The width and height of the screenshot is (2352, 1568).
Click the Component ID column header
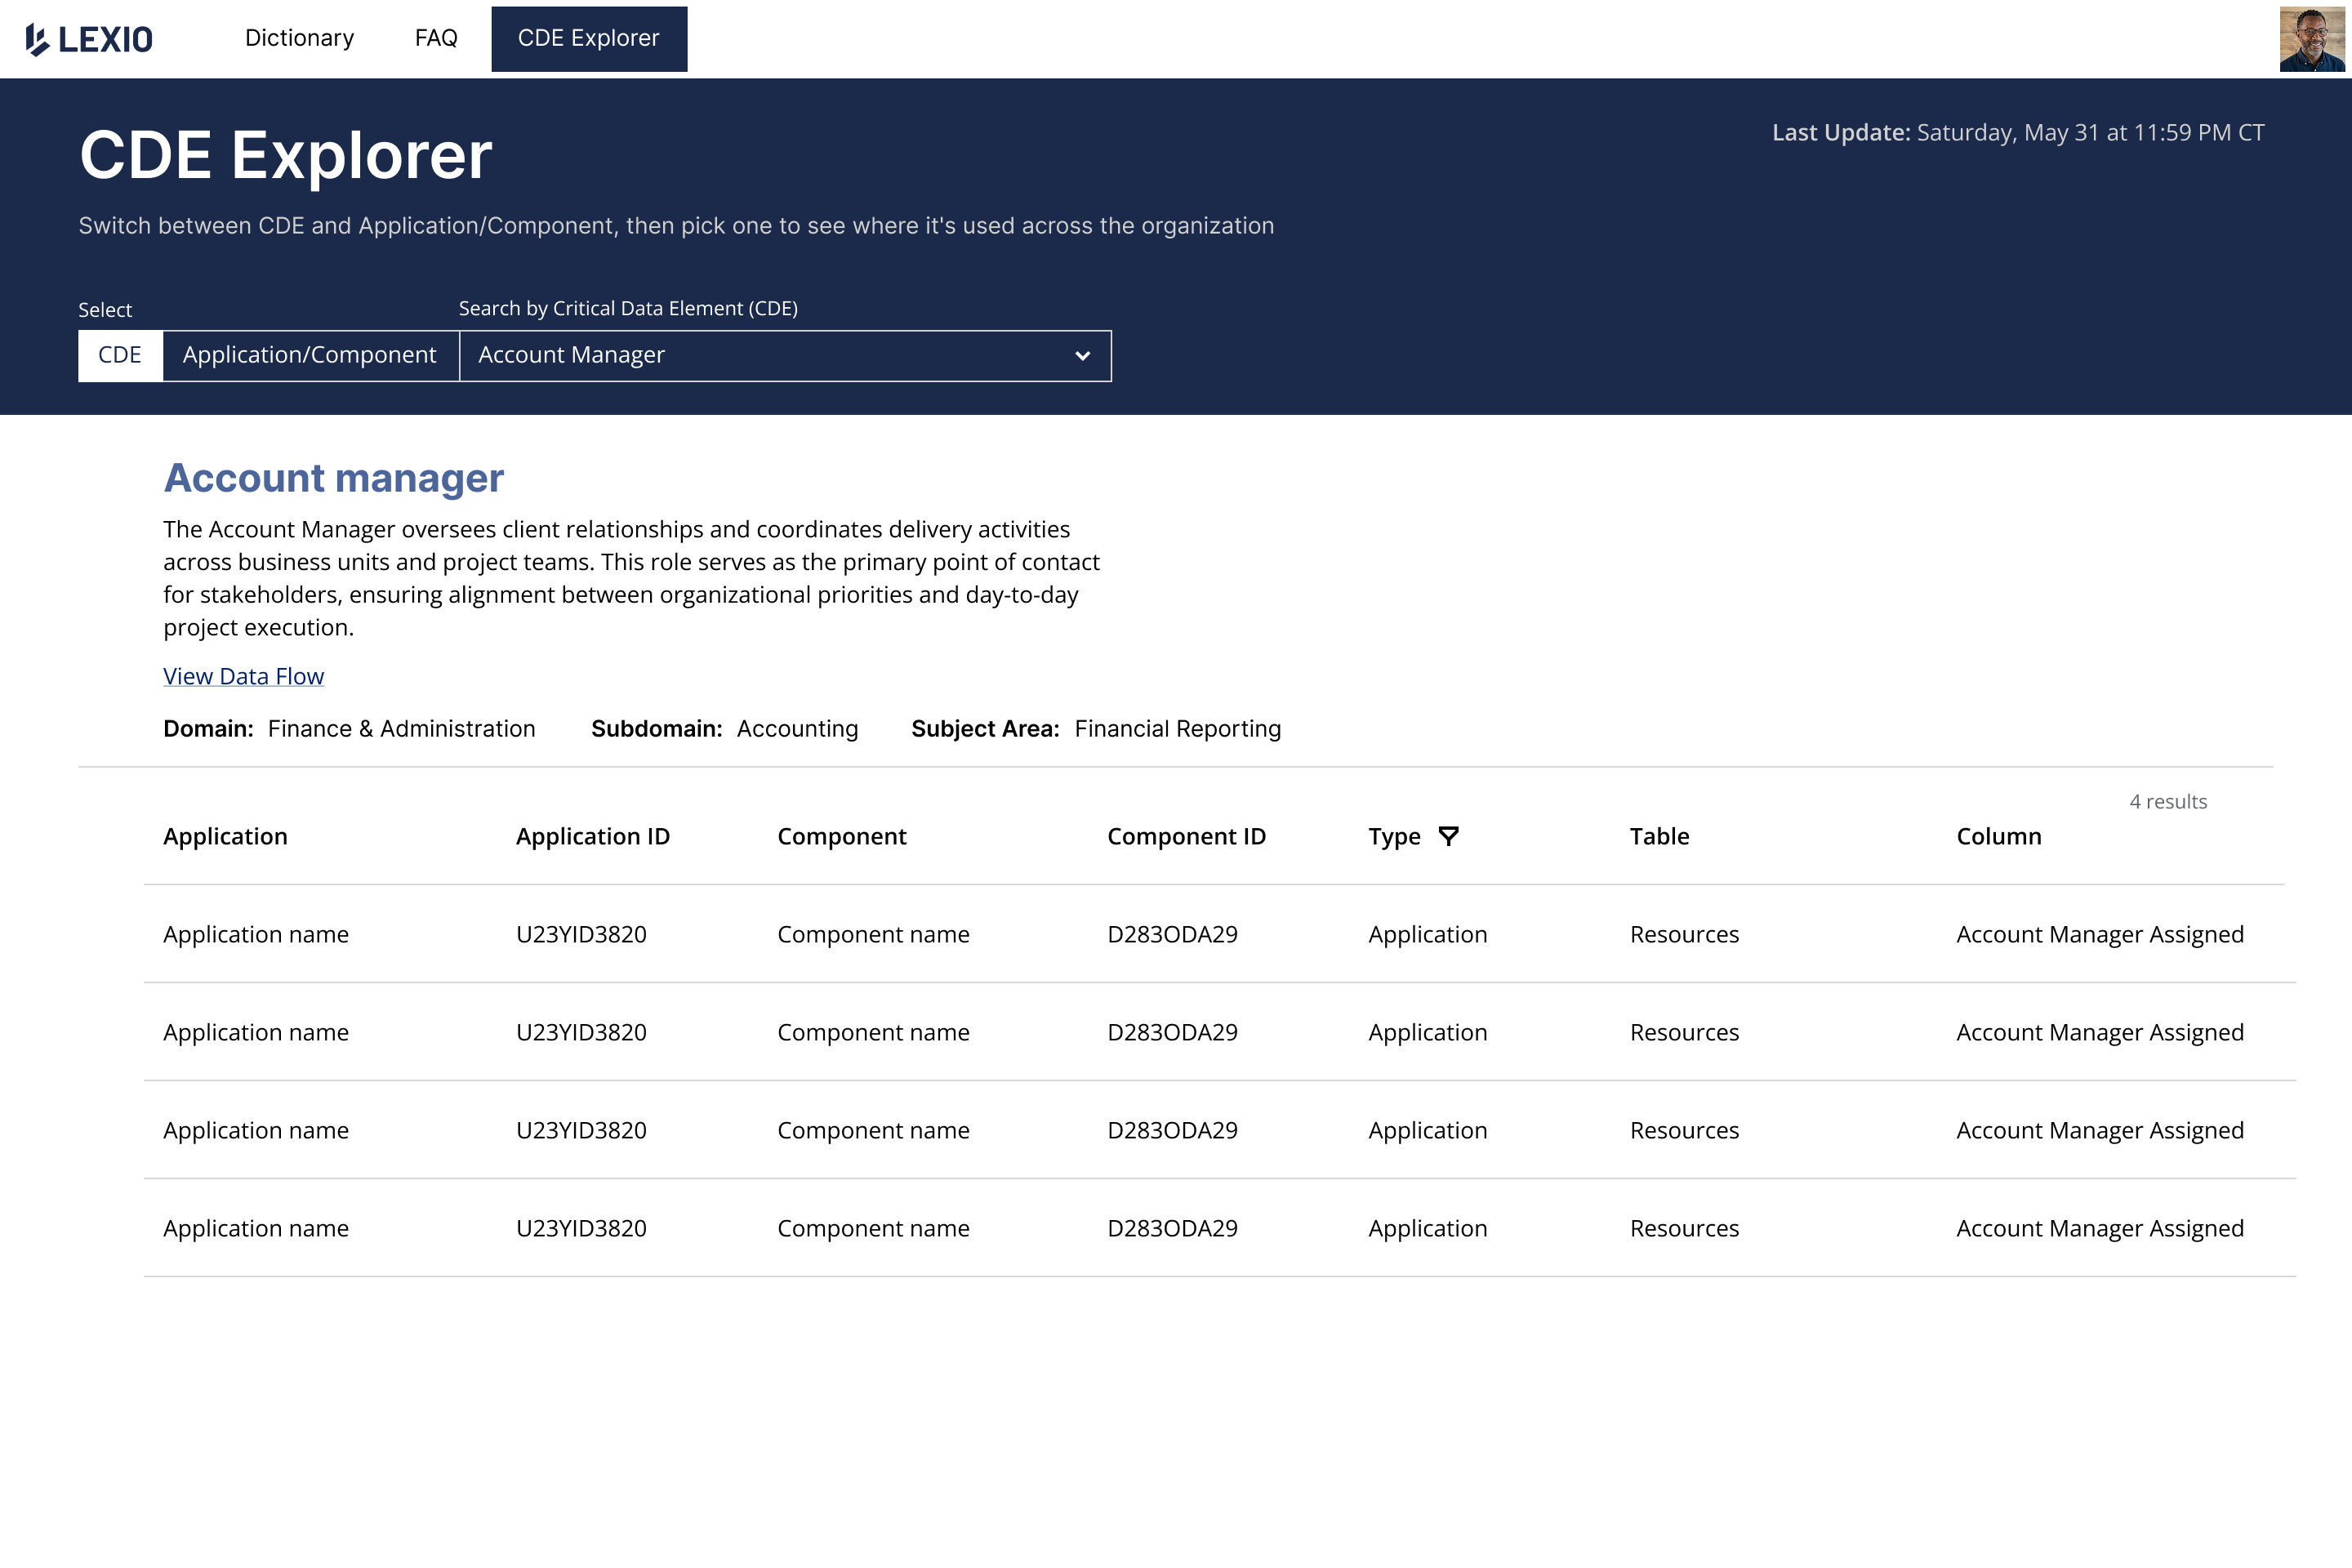pyautogui.click(x=1186, y=837)
